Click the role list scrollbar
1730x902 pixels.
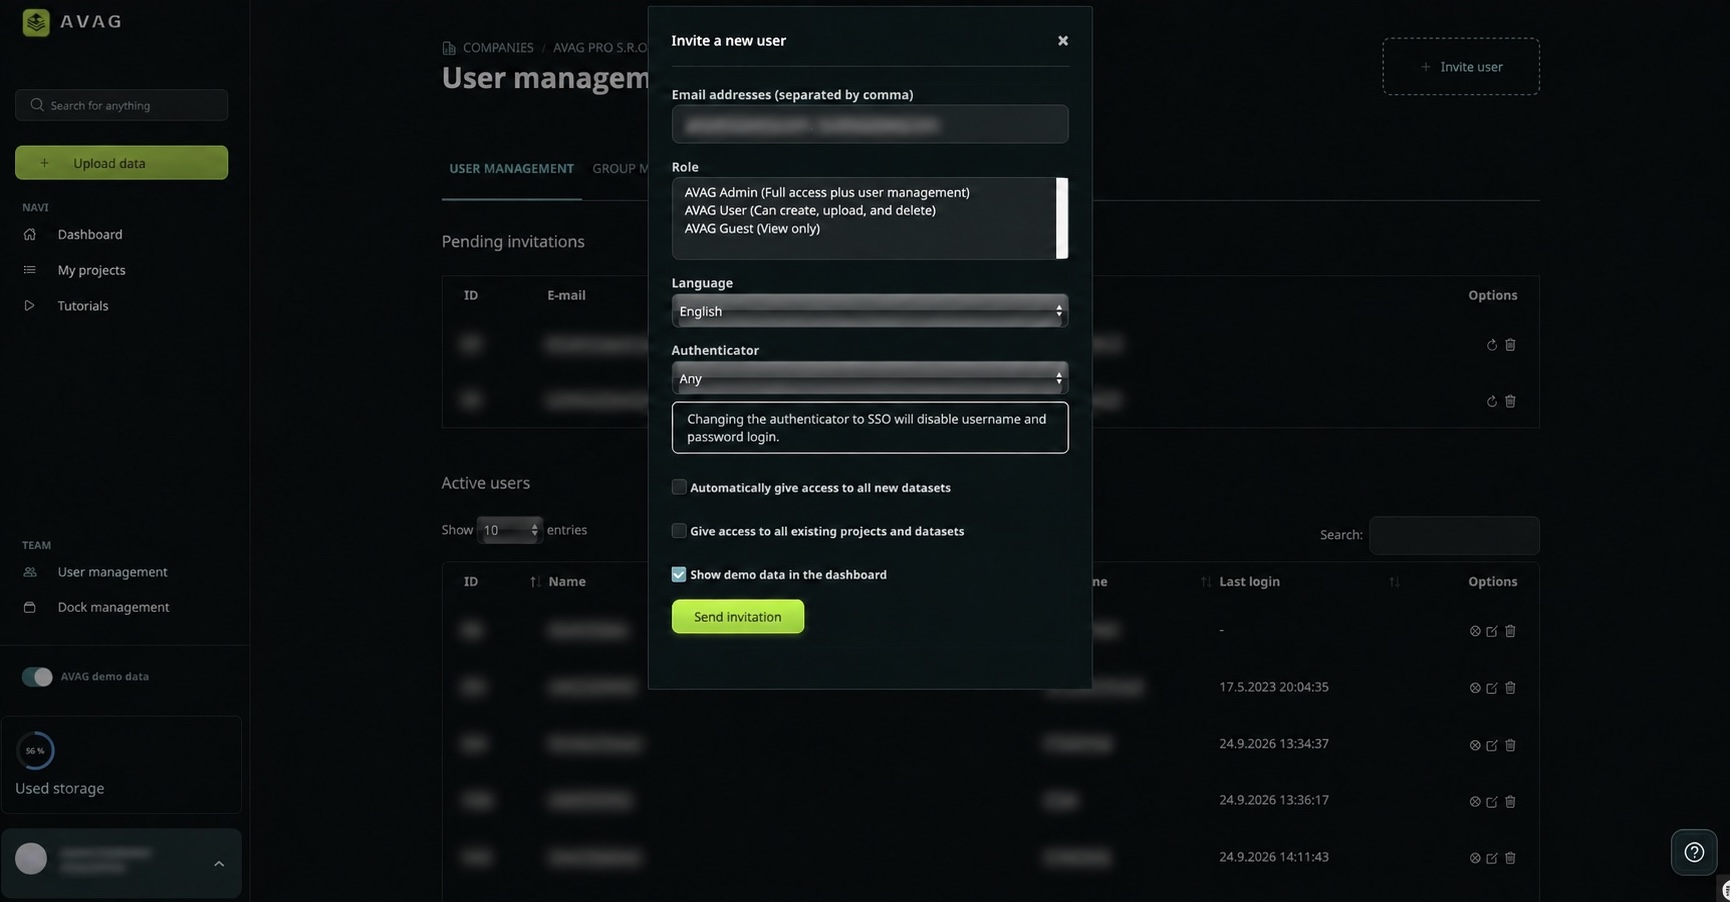point(1062,218)
